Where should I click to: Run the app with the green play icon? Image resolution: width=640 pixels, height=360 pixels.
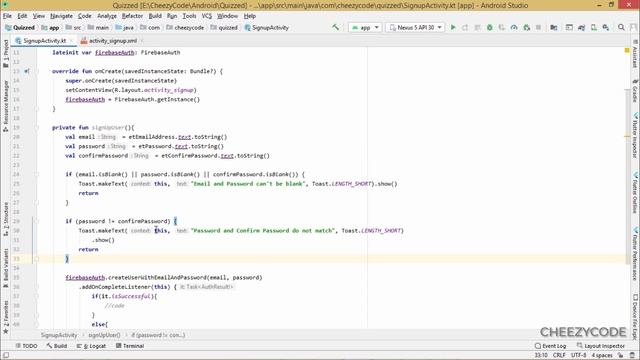453,27
